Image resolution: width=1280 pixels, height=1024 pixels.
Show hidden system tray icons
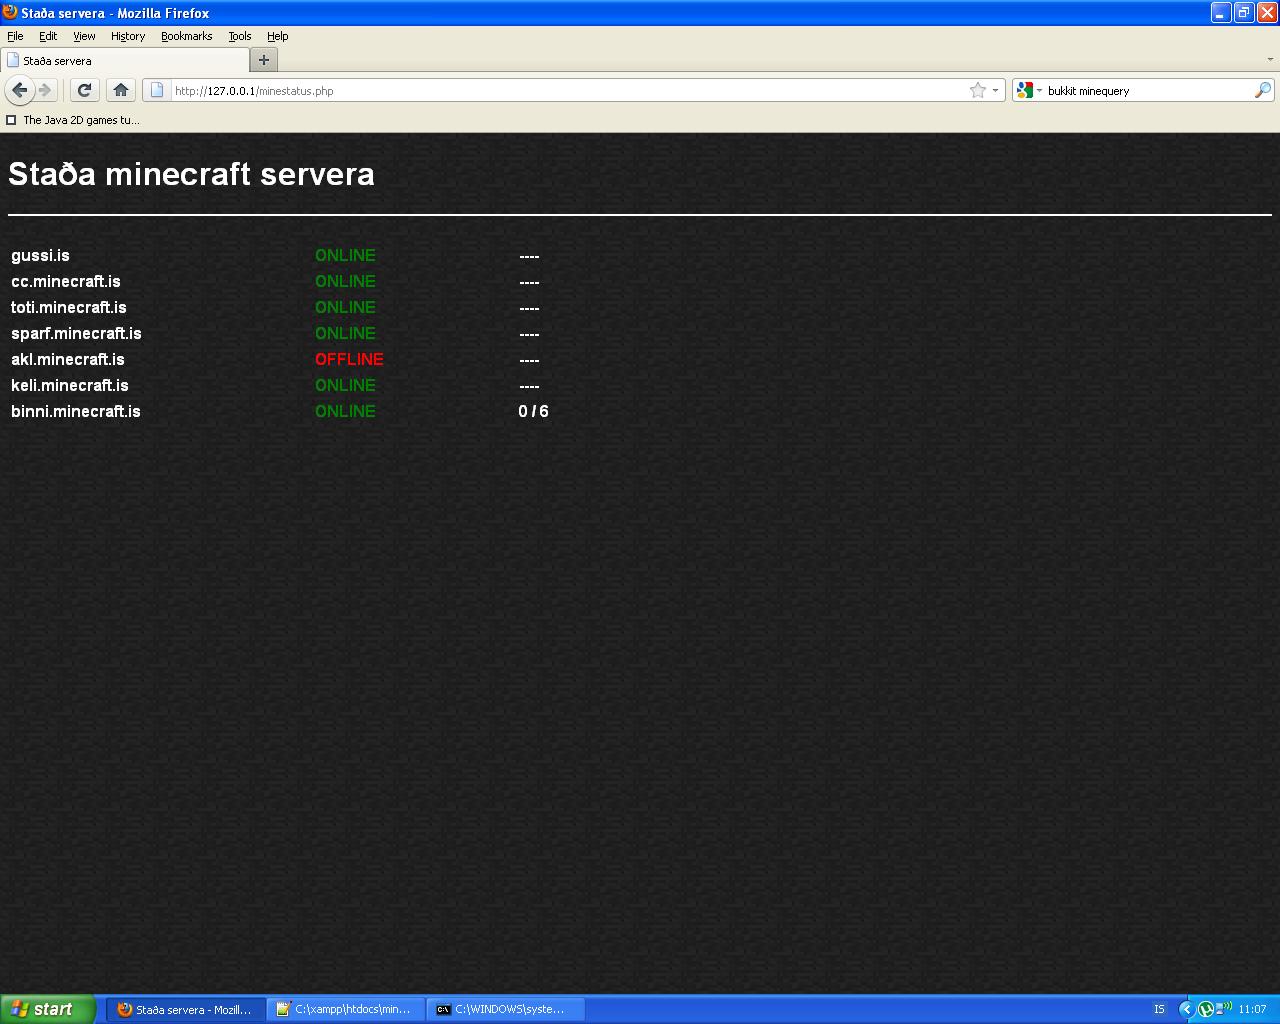pyautogui.click(x=1186, y=1009)
